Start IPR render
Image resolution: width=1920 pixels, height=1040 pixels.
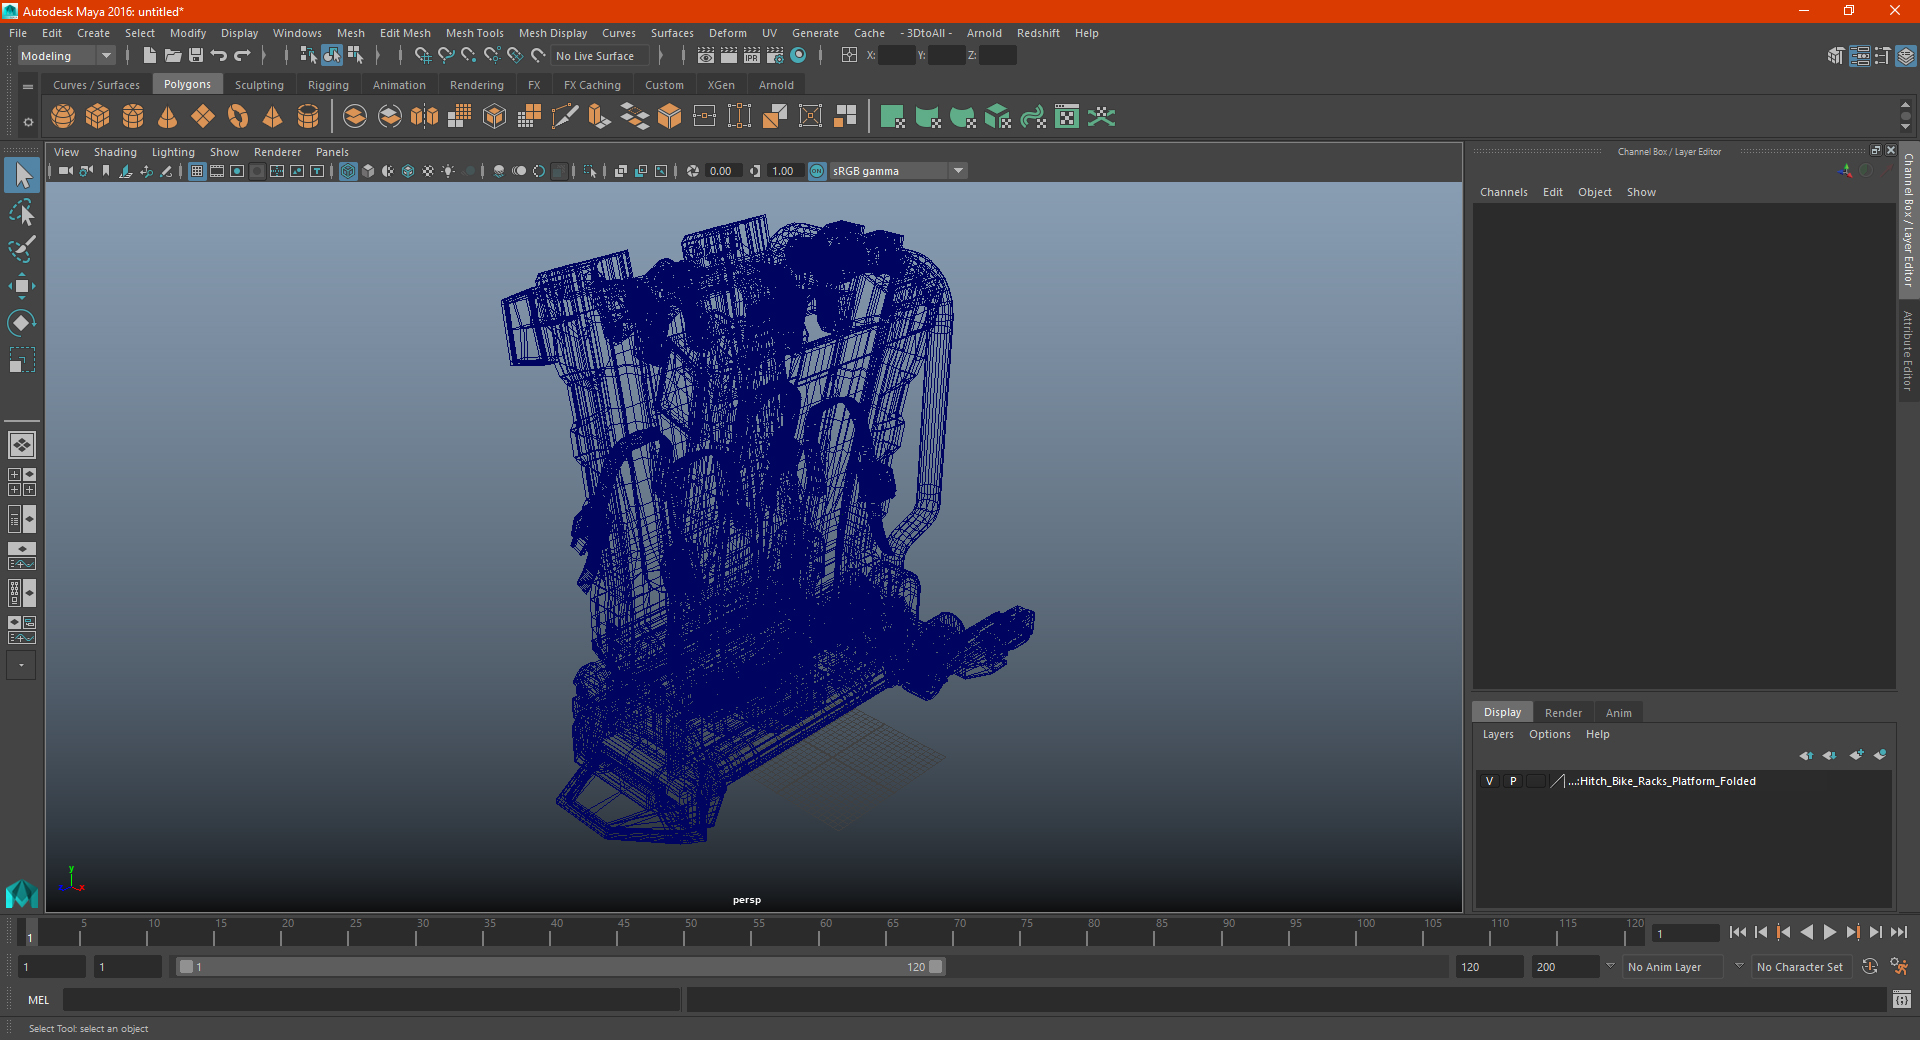coord(752,56)
